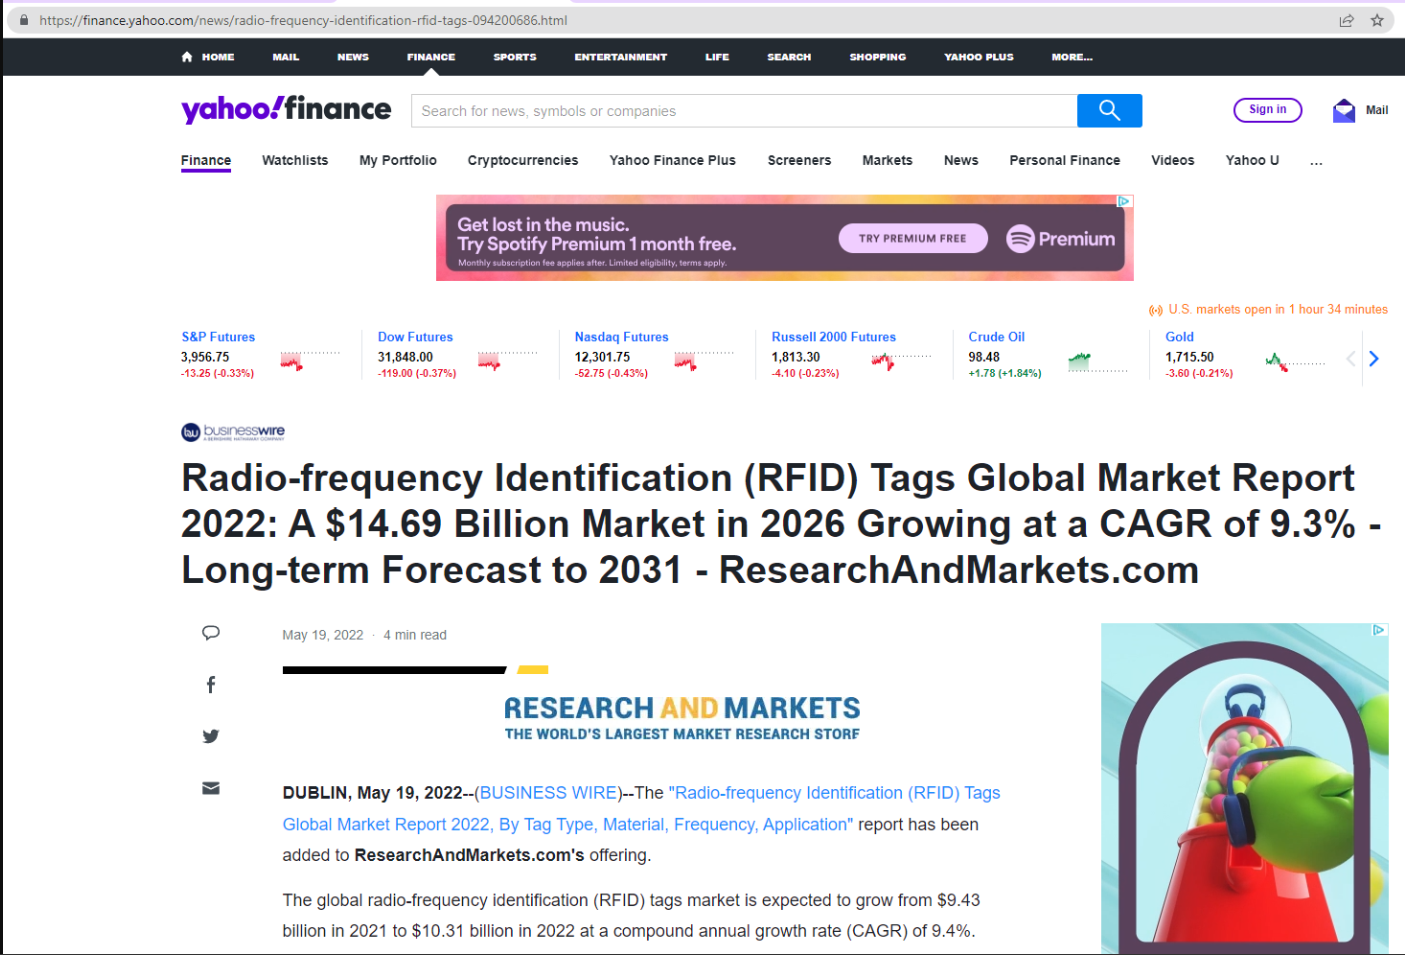This screenshot has height=955, width=1405.
Task: Share article via email envelope icon
Action: 211,788
